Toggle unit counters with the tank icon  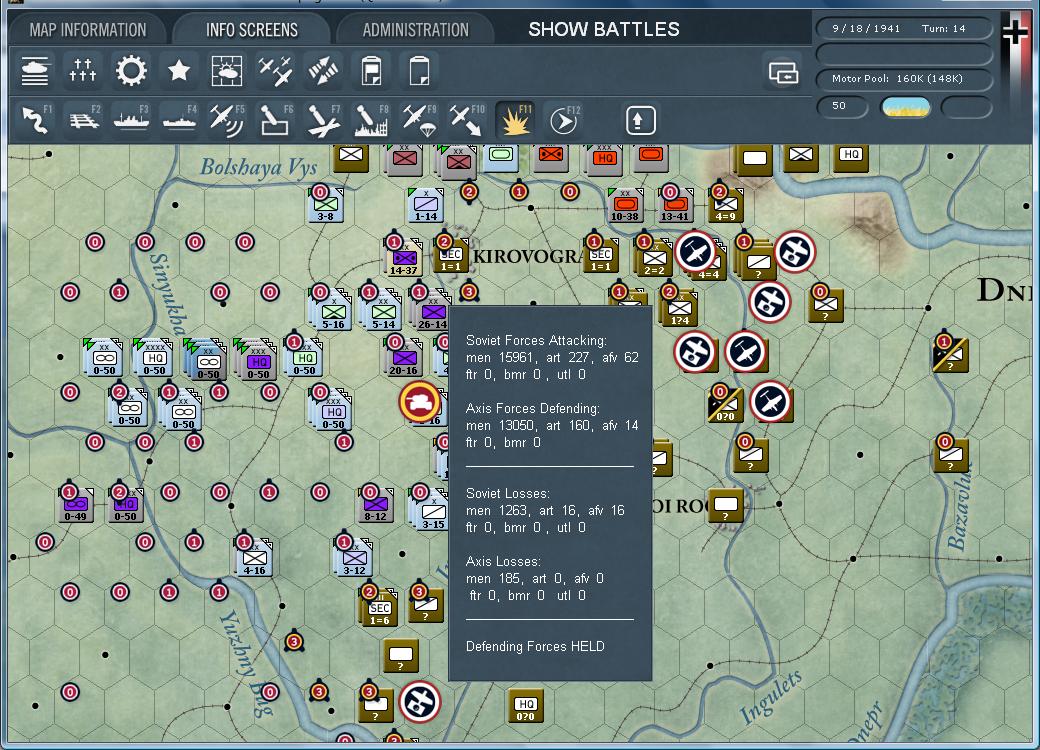click(x=34, y=71)
